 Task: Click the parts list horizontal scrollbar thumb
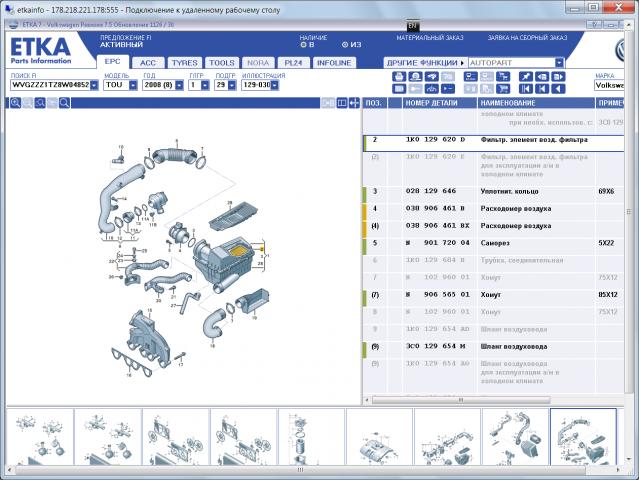coord(461,400)
